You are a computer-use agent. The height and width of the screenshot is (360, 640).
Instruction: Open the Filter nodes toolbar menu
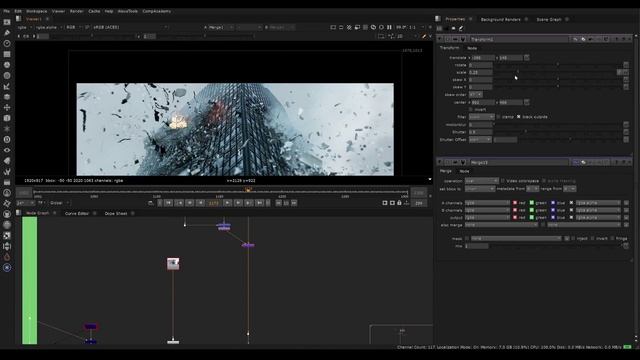[x=7, y=76]
